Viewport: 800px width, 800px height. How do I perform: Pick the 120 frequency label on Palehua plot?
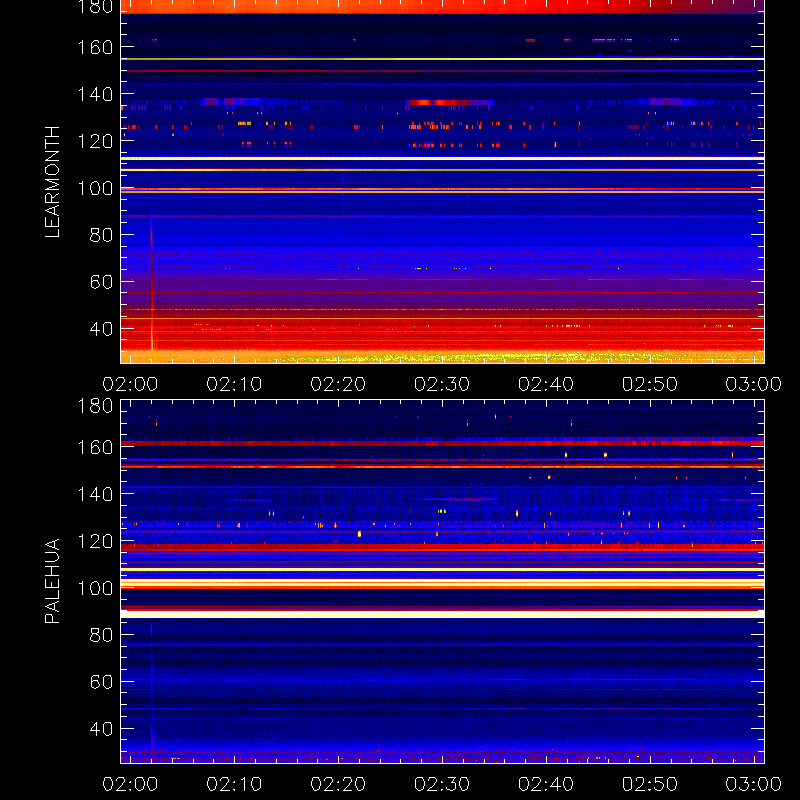(95, 541)
